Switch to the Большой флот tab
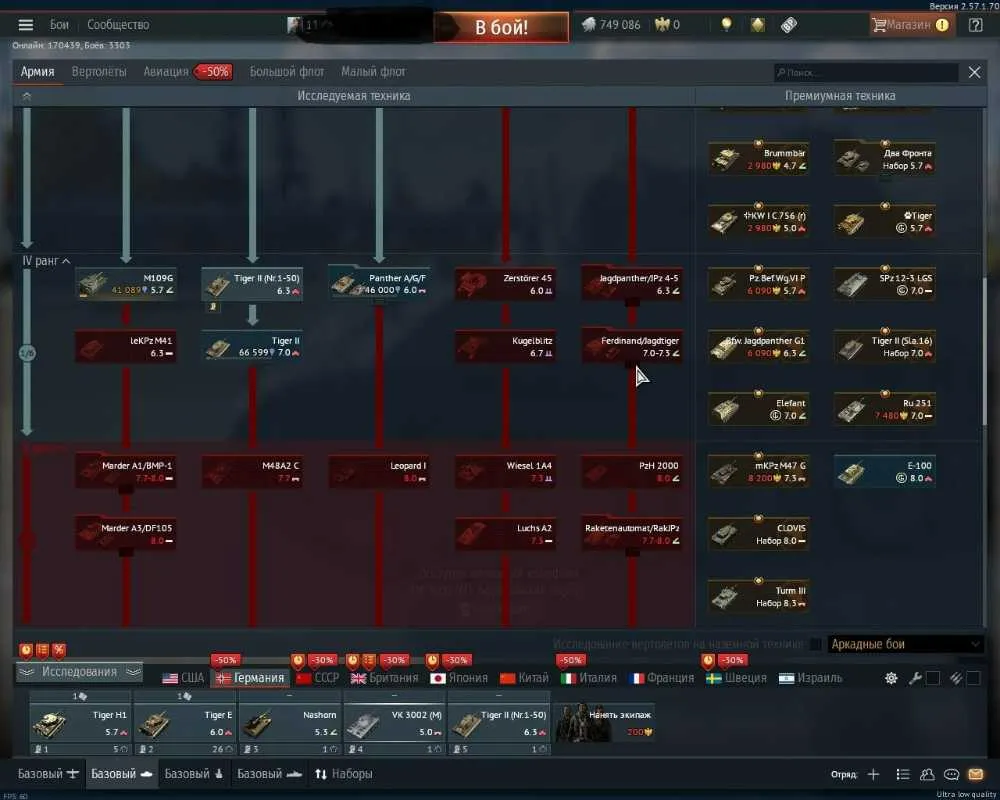This screenshot has width=1000, height=800. [x=287, y=71]
